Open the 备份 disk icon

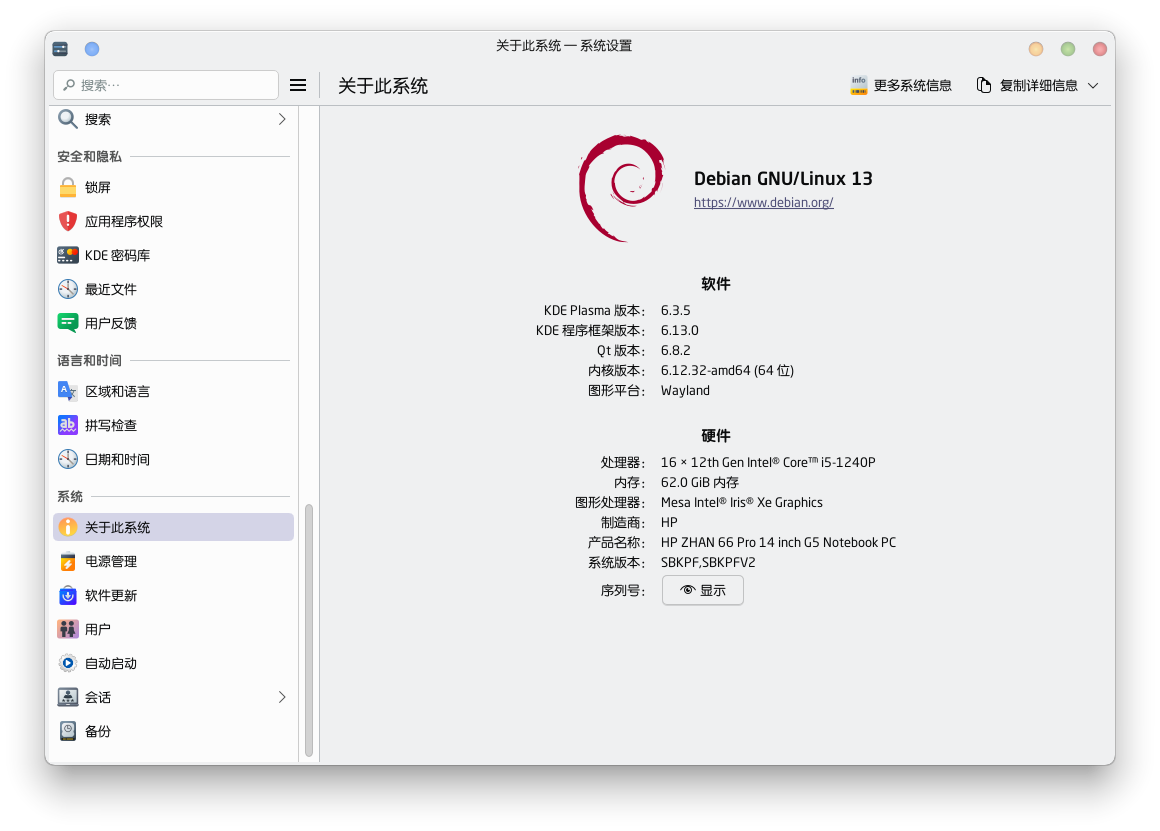tap(67, 732)
